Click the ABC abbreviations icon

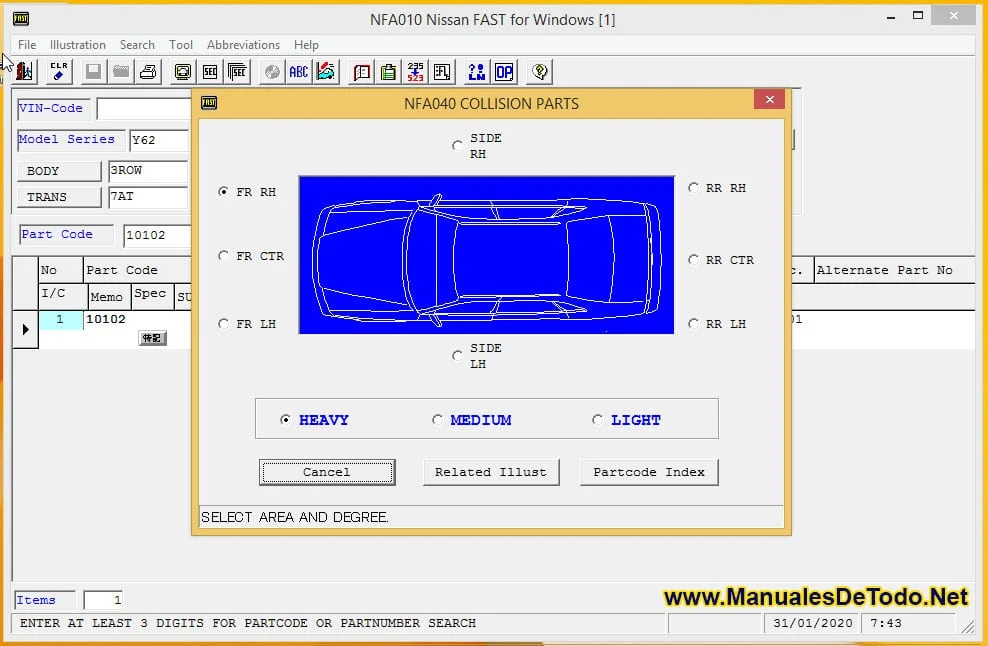tap(299, 72)
